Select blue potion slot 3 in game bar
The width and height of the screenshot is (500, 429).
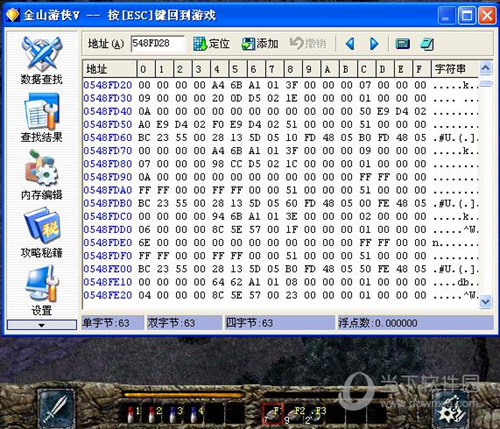[x=176, y=413]
